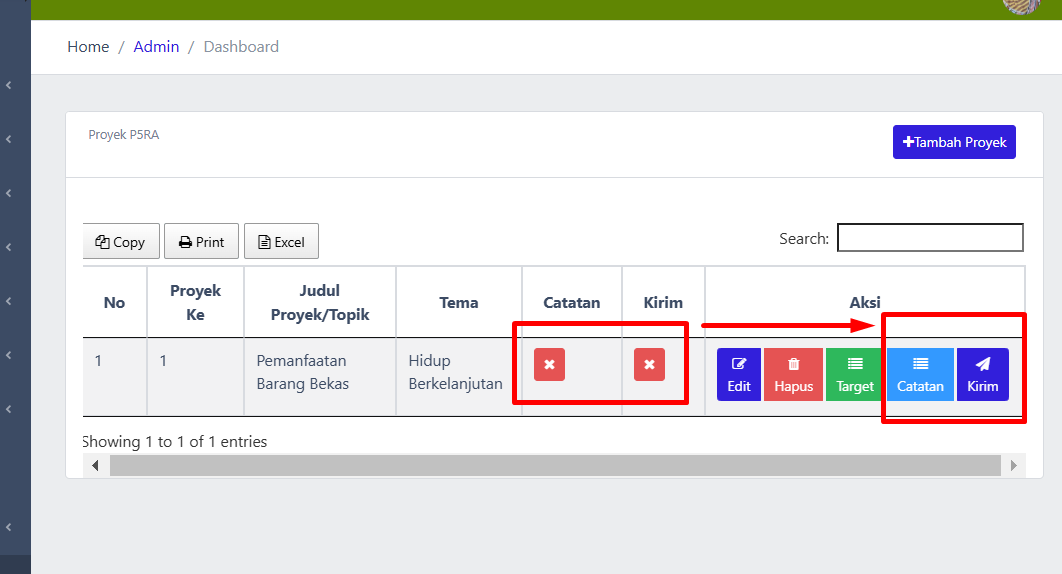Image resolution: width=1062 pixels, height=574 pixels.
Task: Click the red X under the Kirim column
Action: [x=649, y=365]
